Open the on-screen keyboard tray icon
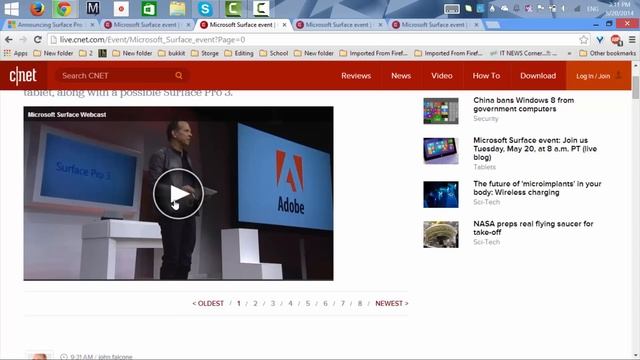640x360 pixels. pyautogui.click(x=452, y=9)
